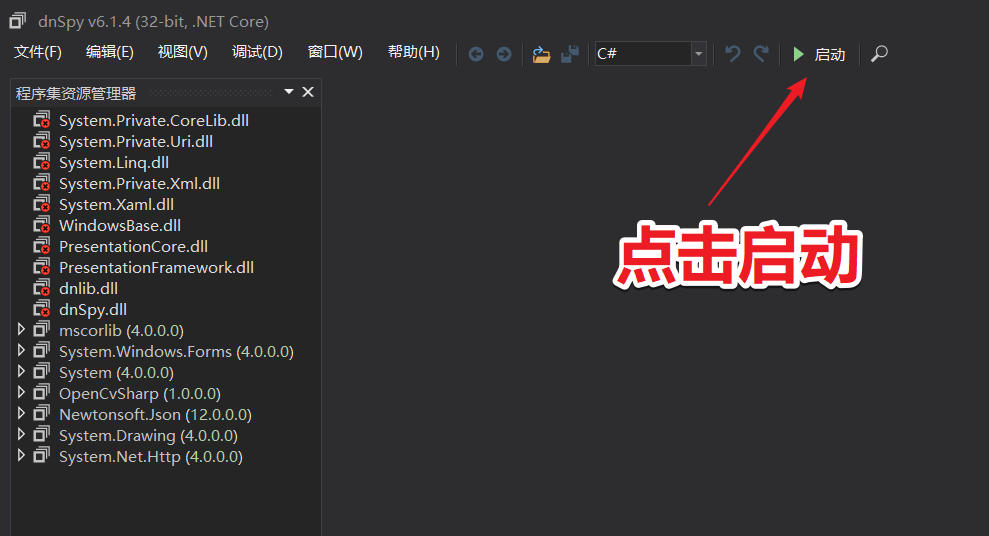Click the assembly icon beside System.Linq.dll

(42, 162)
